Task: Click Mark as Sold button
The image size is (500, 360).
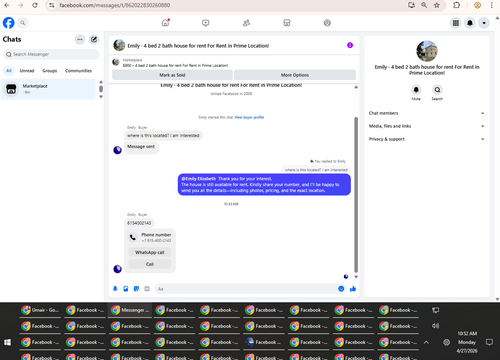Action: (x=172, y=75)
